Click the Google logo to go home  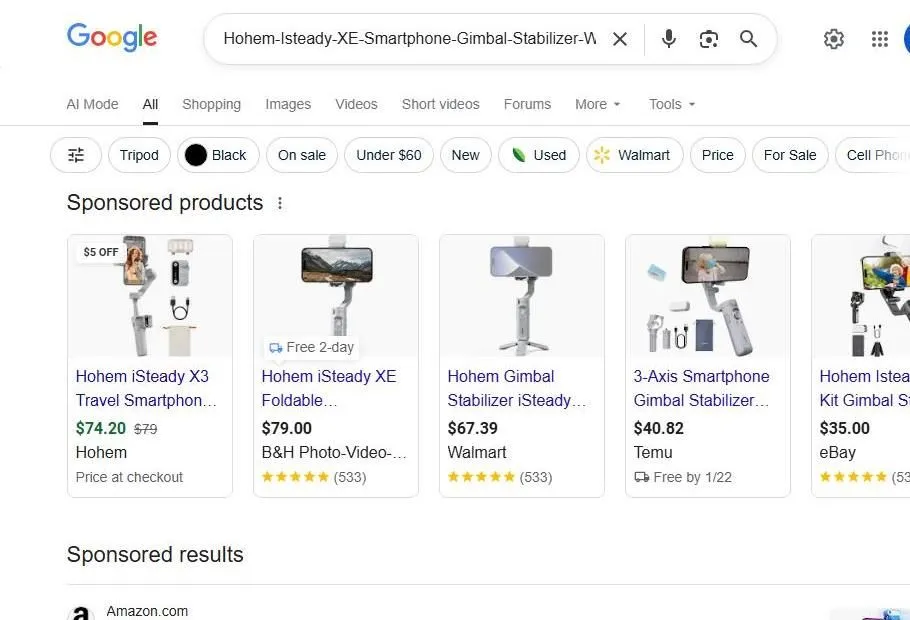[111, 38]
